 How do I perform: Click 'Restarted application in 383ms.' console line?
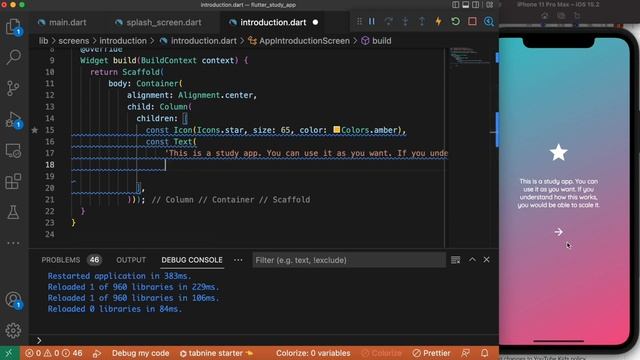[x=119, y=276]
